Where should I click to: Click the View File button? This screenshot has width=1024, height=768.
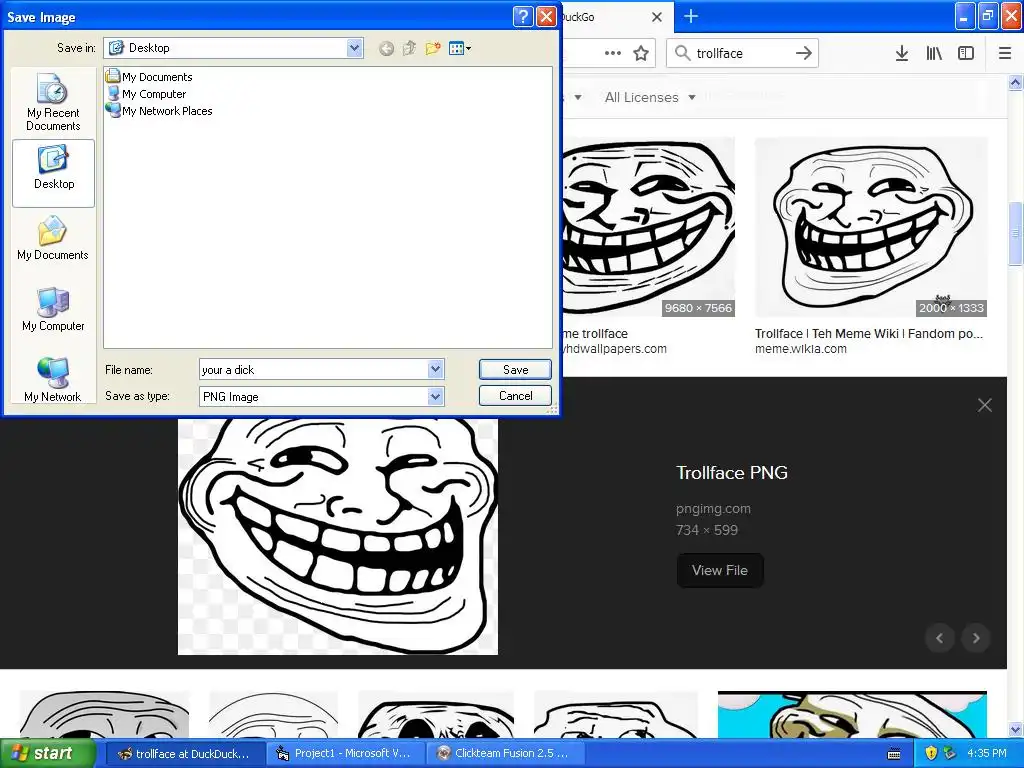click(720, 570)
